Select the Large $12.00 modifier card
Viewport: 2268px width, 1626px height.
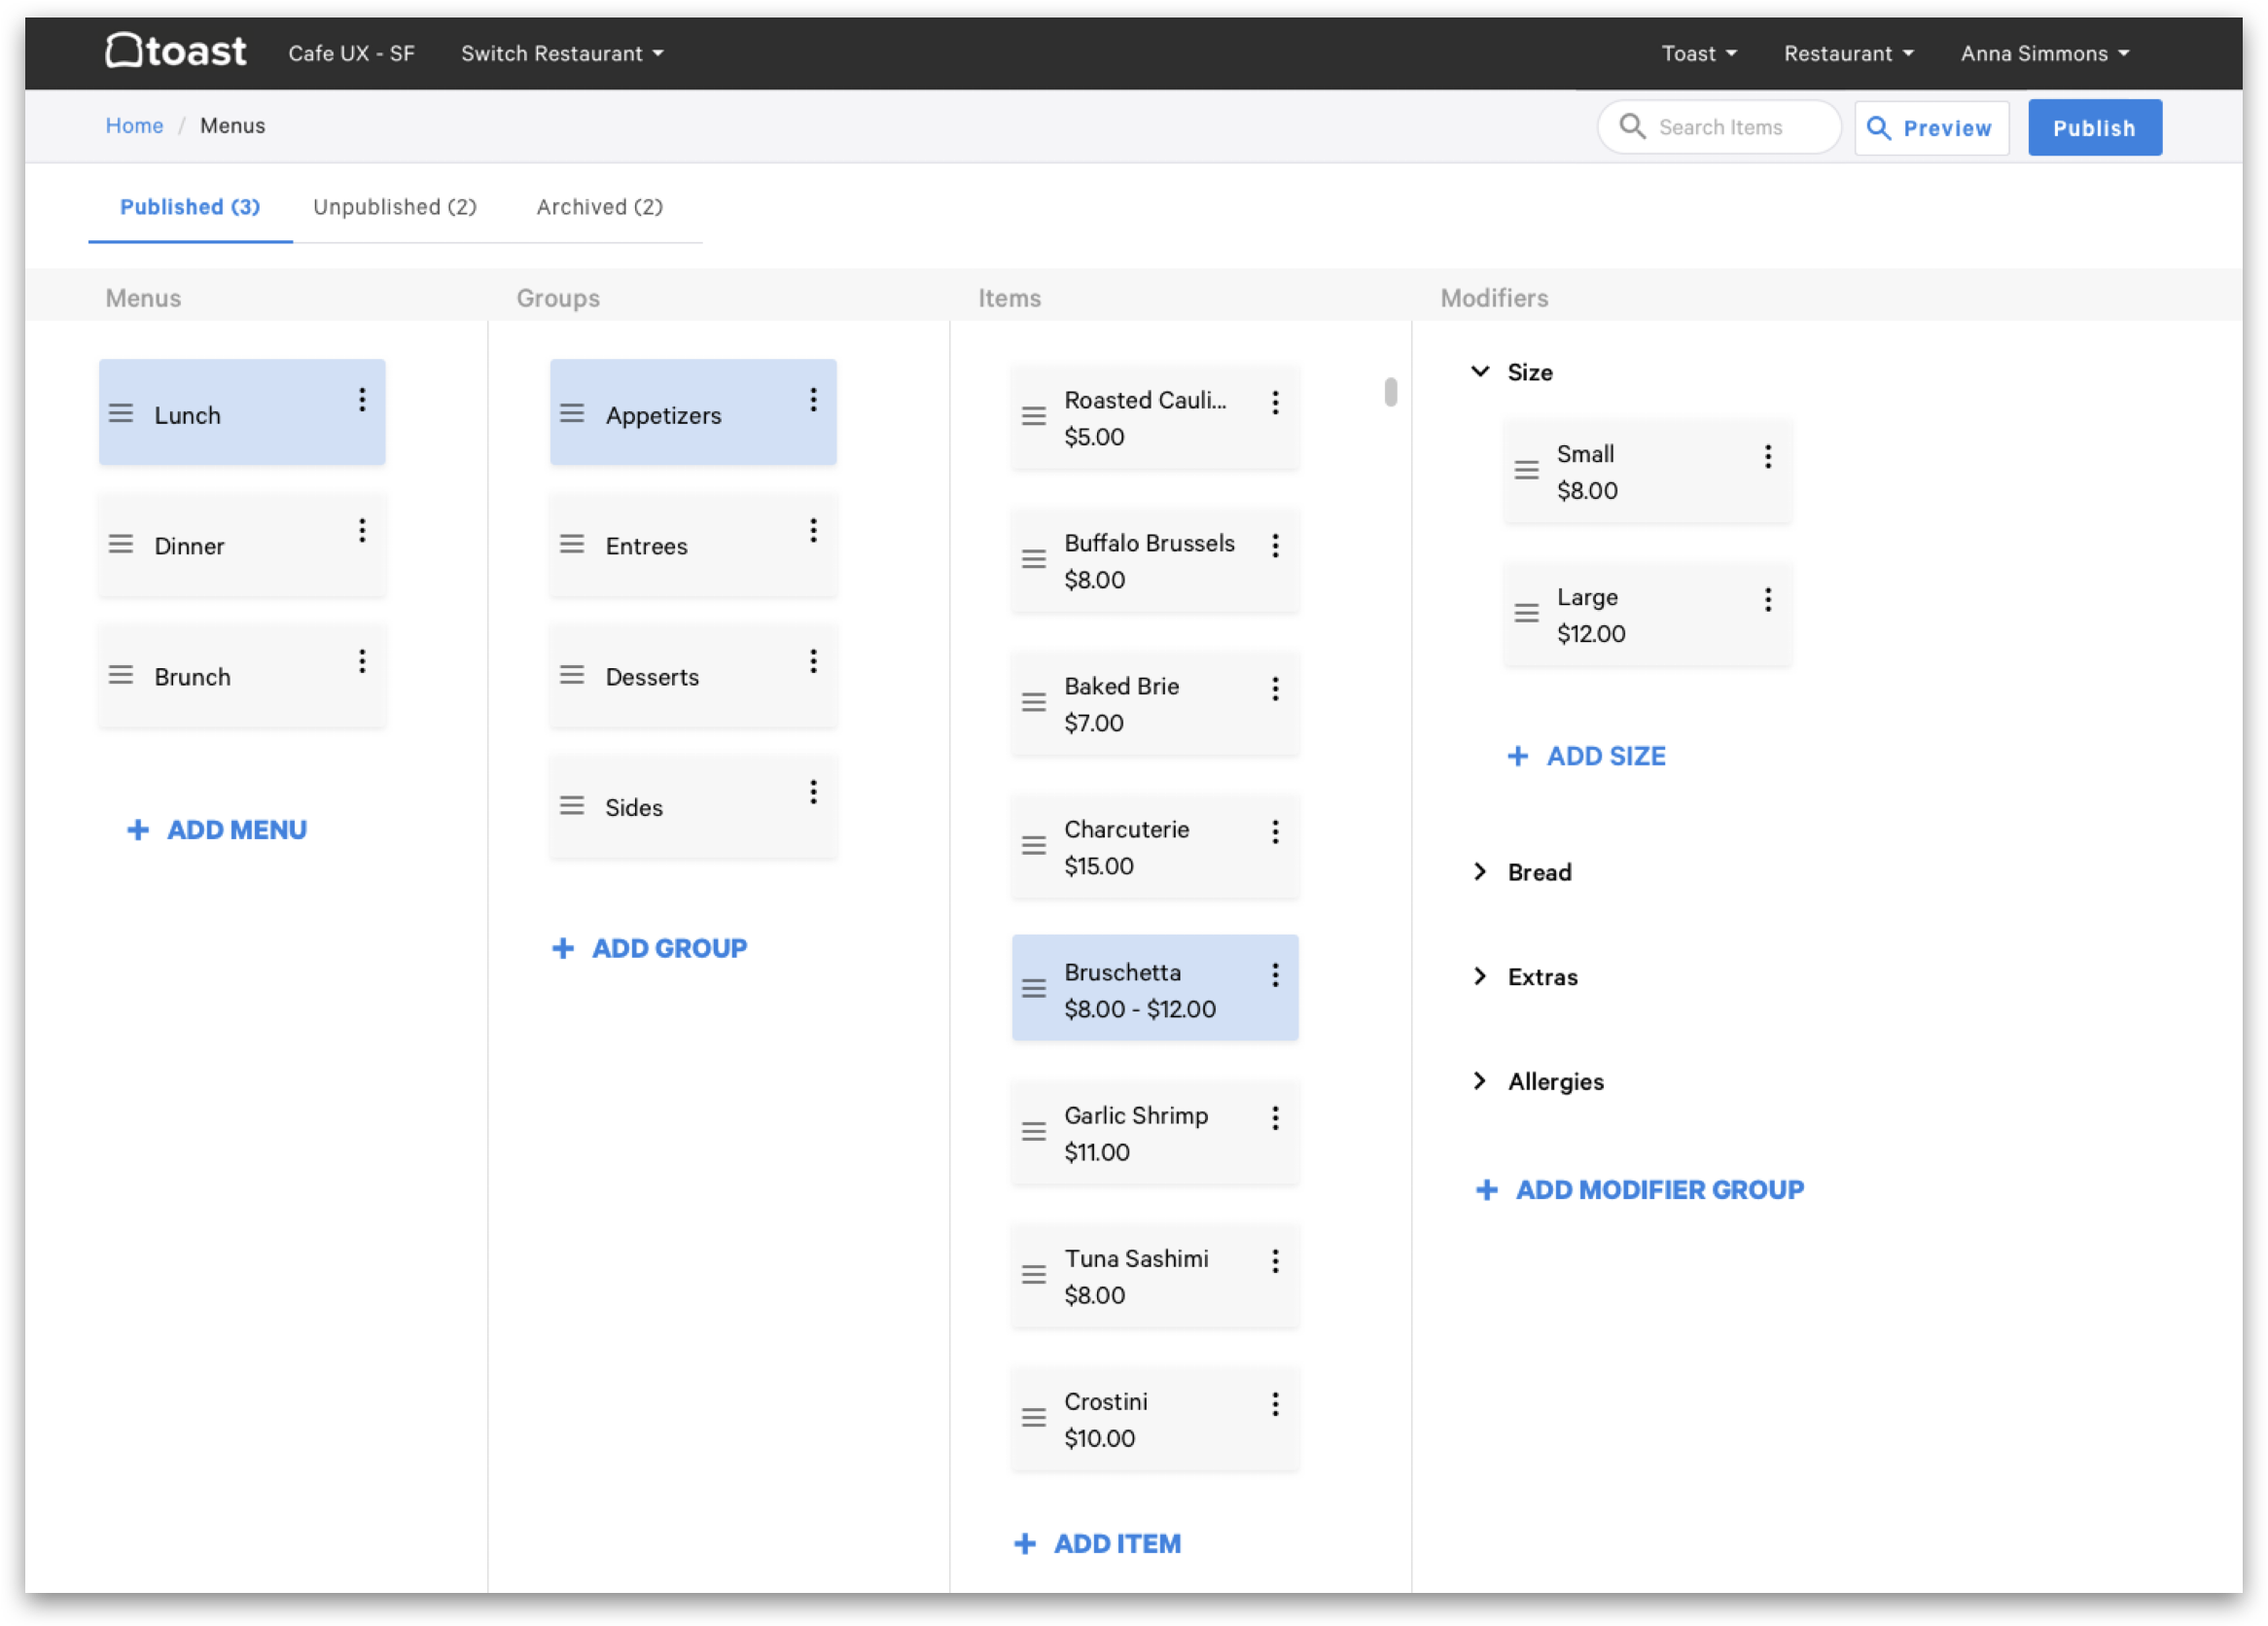coord(1647,613)
